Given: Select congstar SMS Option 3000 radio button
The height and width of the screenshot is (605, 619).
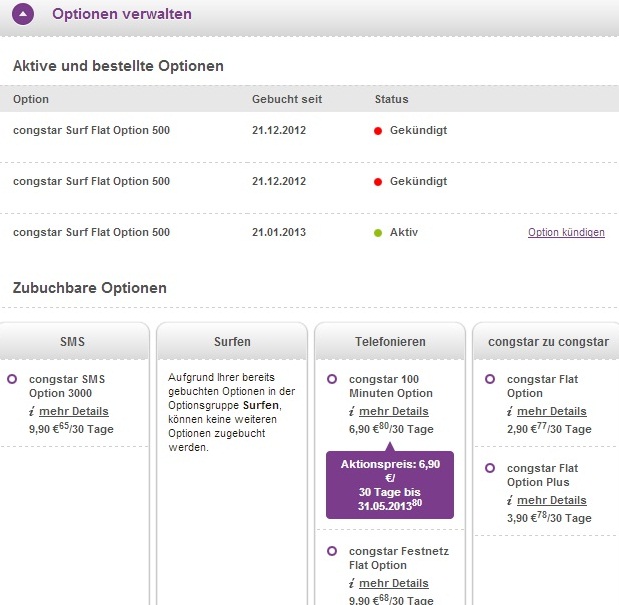Looking at the screenshot, I should 12,380.
